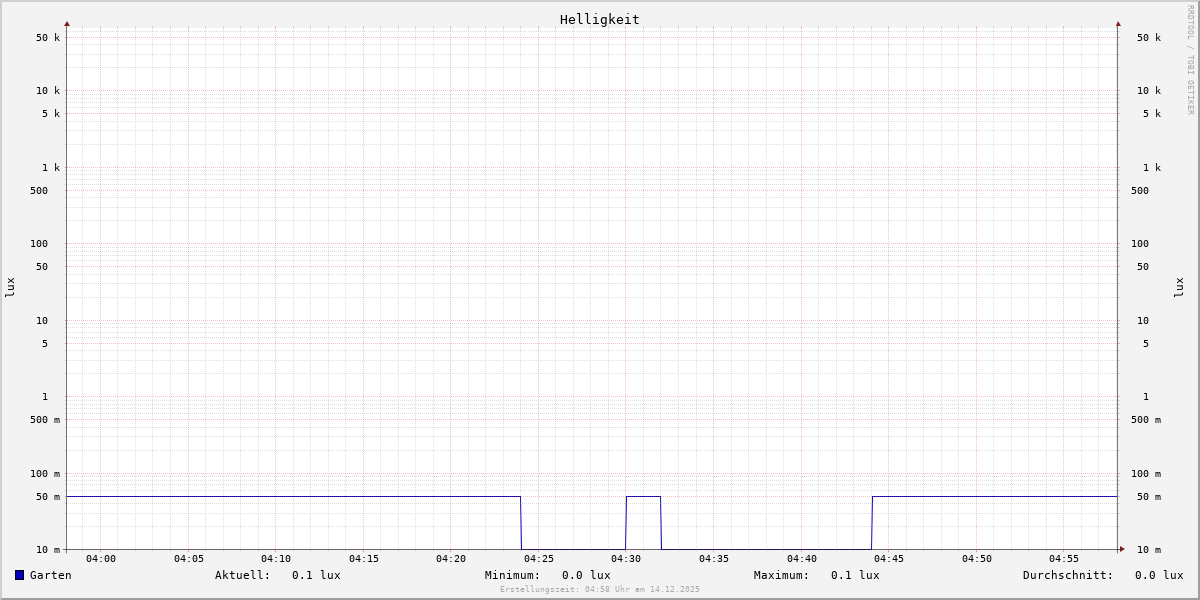1200x600 pixels.
Task: Click the graph title "Helligkeit"
Action: click(600, 19)
